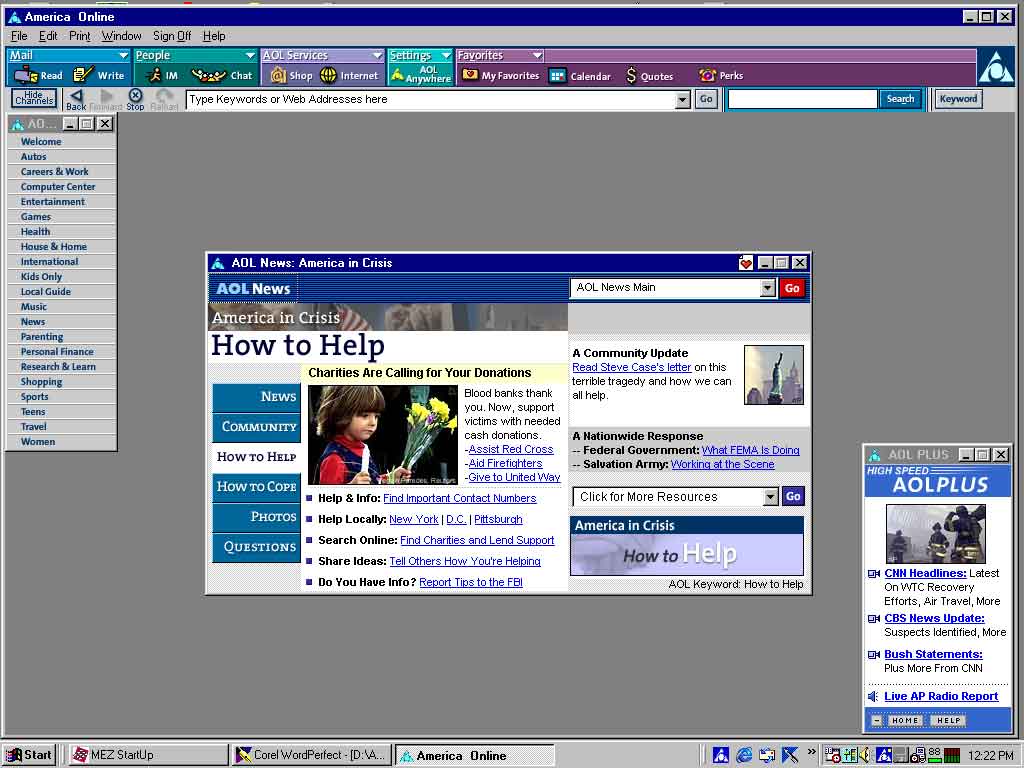Click Statue of Liberty thumbnail

774,375
